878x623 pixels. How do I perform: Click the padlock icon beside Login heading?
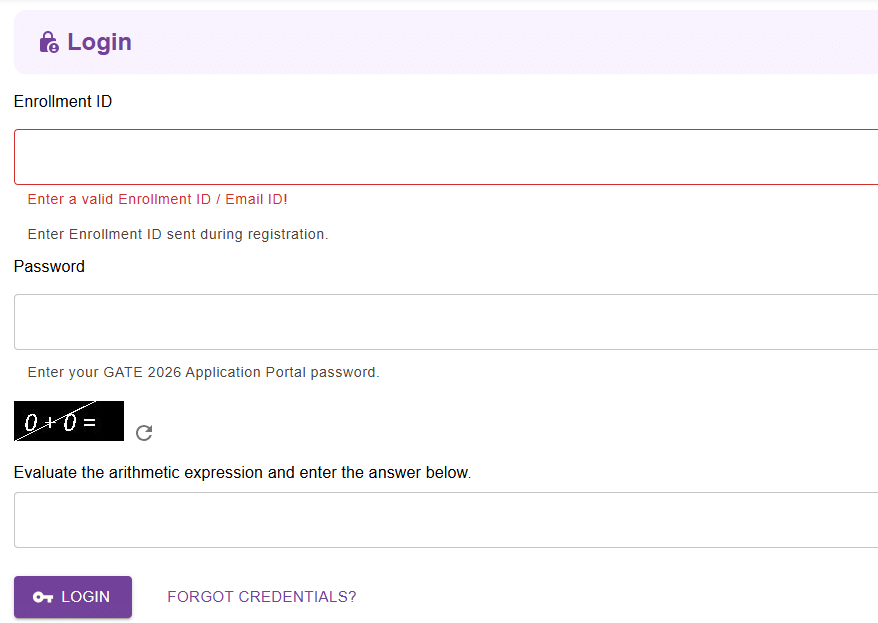(x=48, y=41)
